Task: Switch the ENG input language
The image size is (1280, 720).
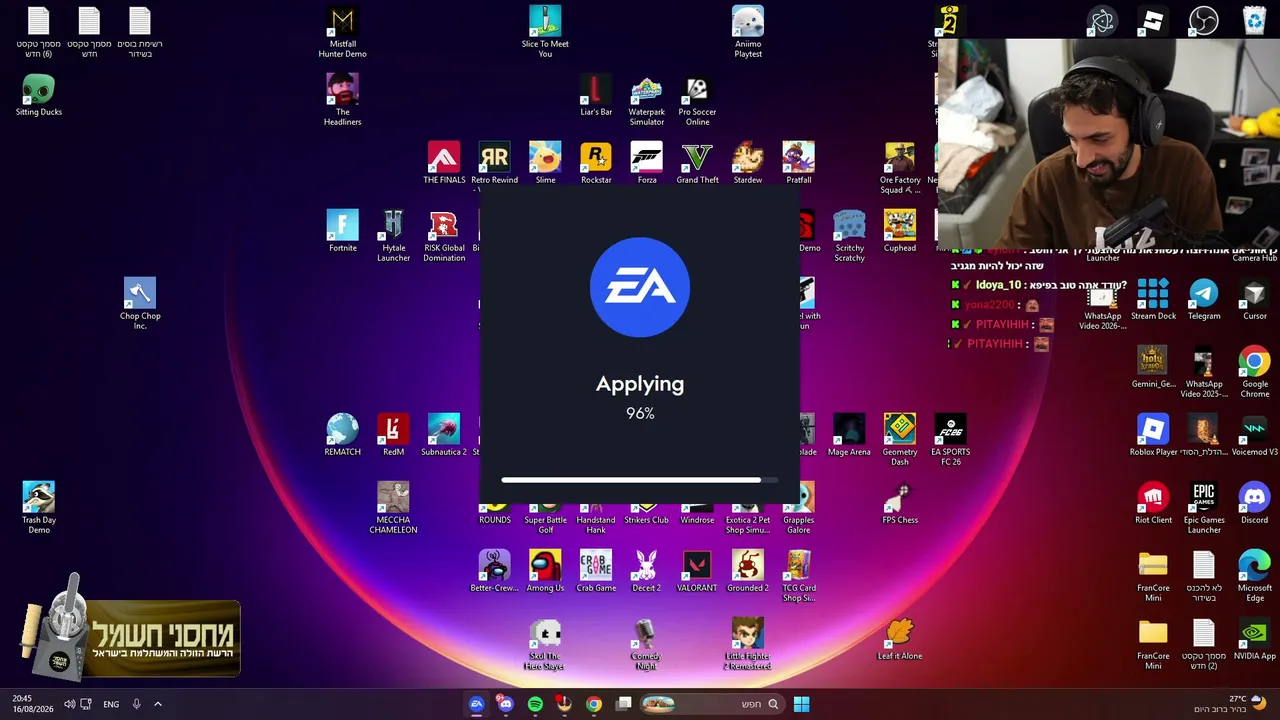Action: point(111,704)
